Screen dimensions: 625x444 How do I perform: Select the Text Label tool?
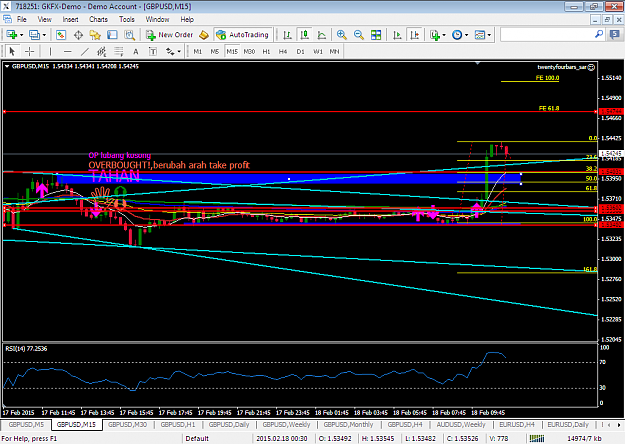tap(153, 51)
